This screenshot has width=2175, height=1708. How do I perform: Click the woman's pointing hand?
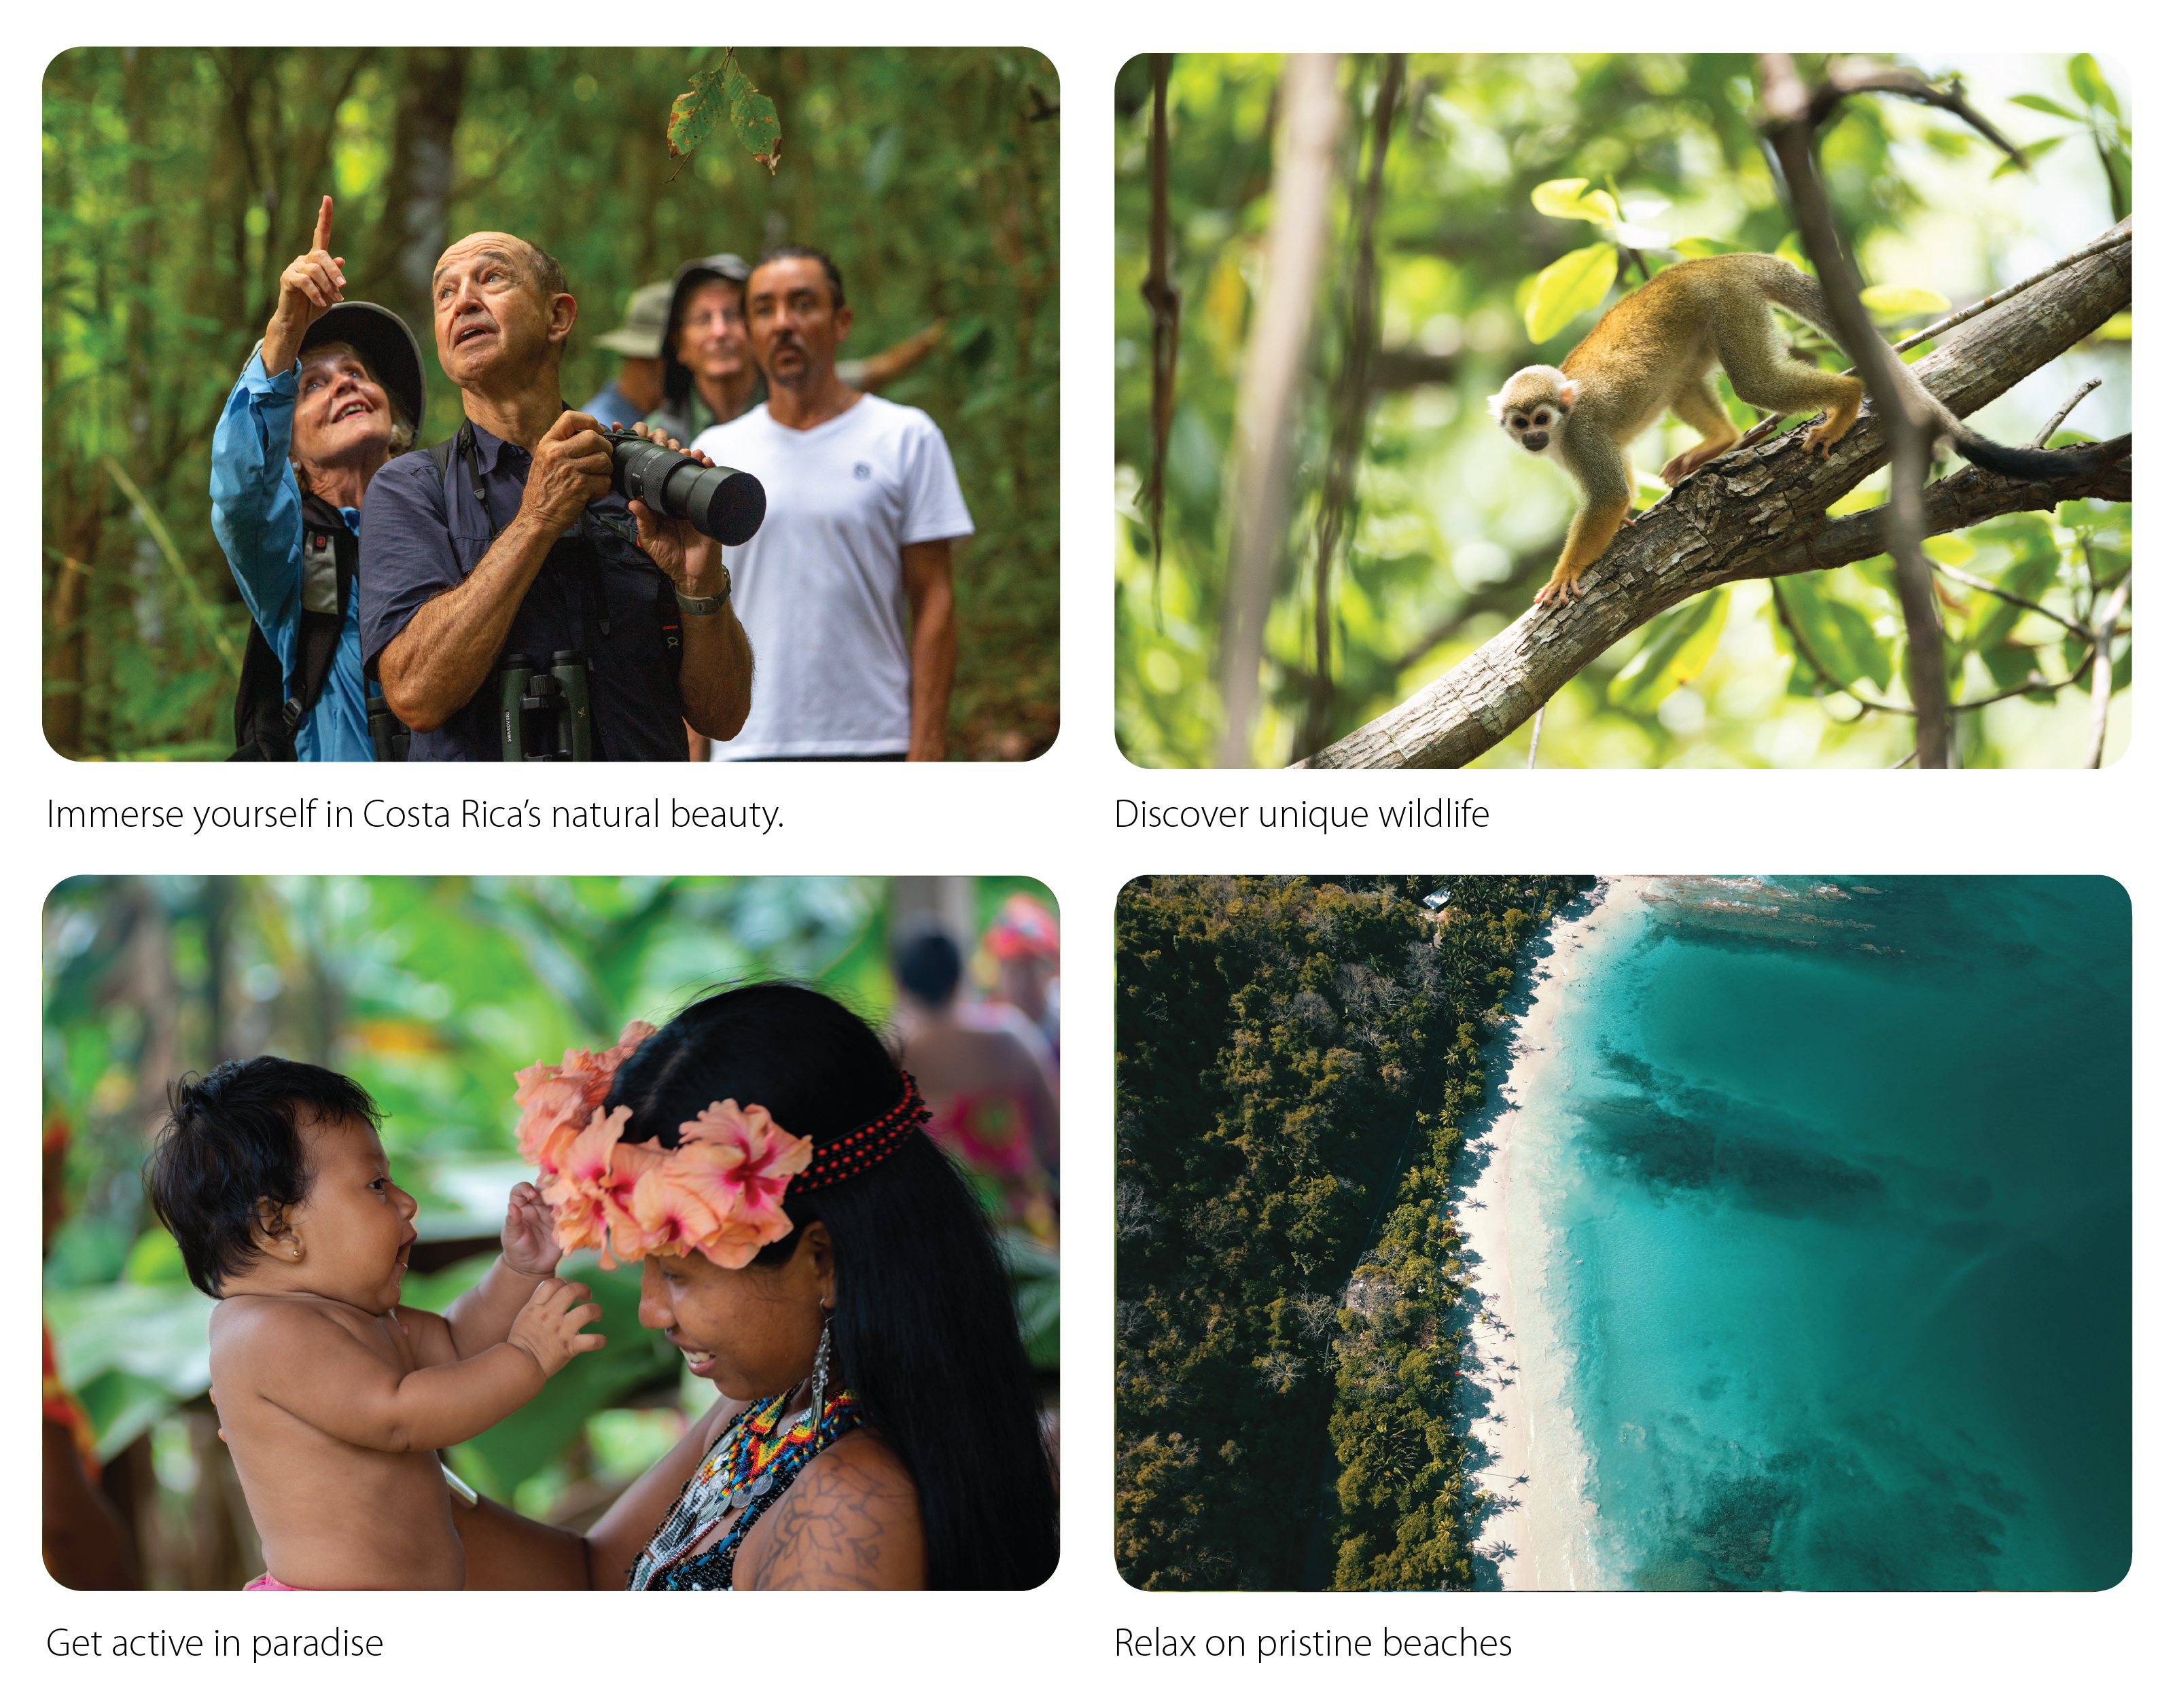point(315,262)
